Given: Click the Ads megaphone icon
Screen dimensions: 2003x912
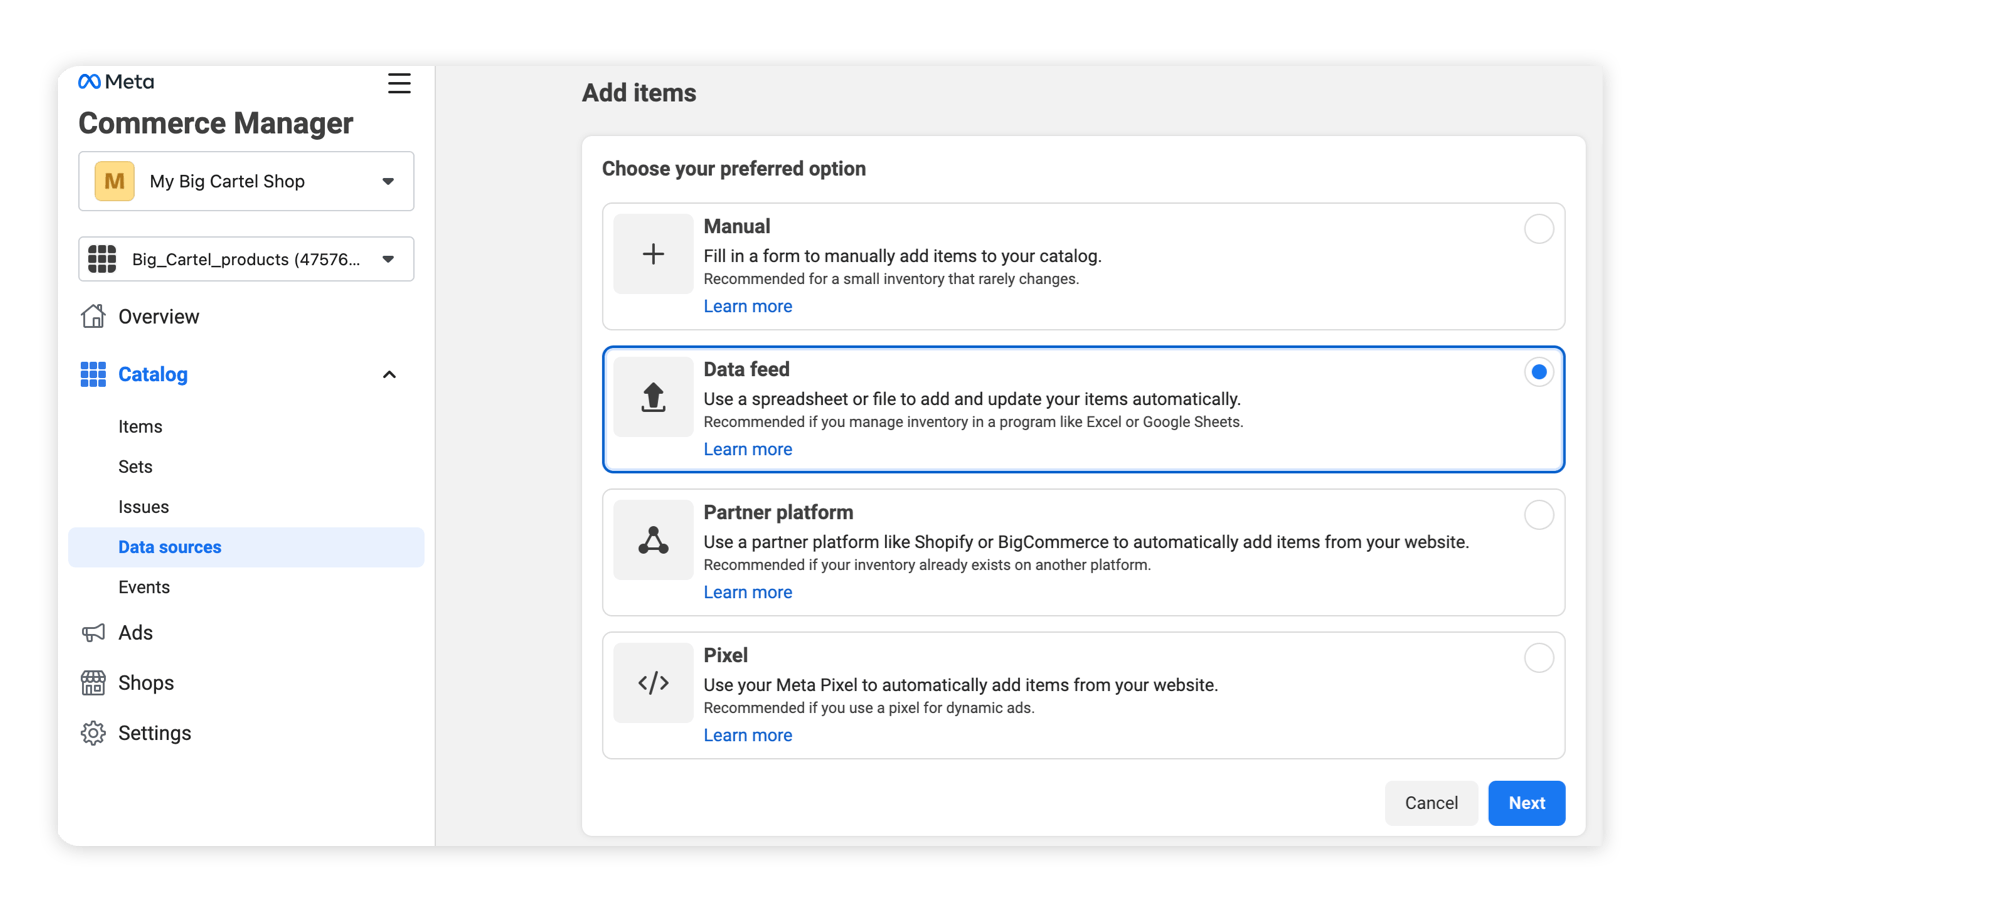Looking at the screenshot, I should pos(93,633).
